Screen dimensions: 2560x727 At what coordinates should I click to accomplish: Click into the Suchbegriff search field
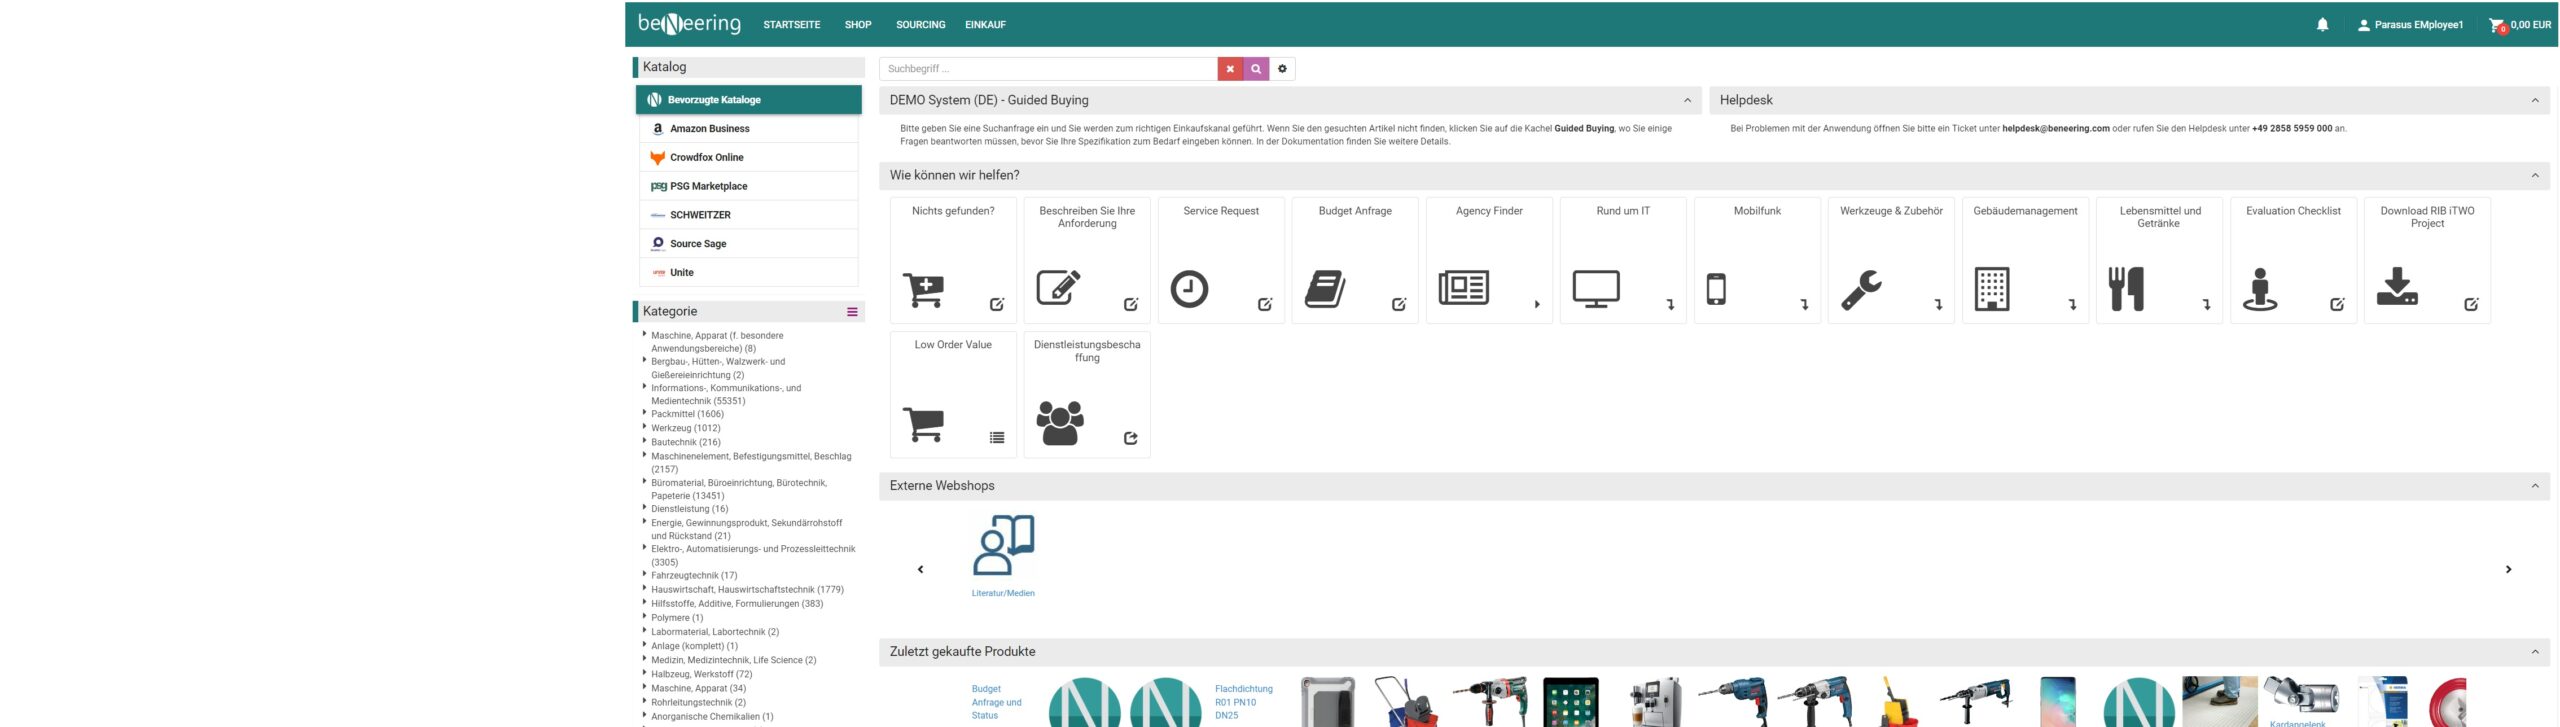tap(1048, 69)
